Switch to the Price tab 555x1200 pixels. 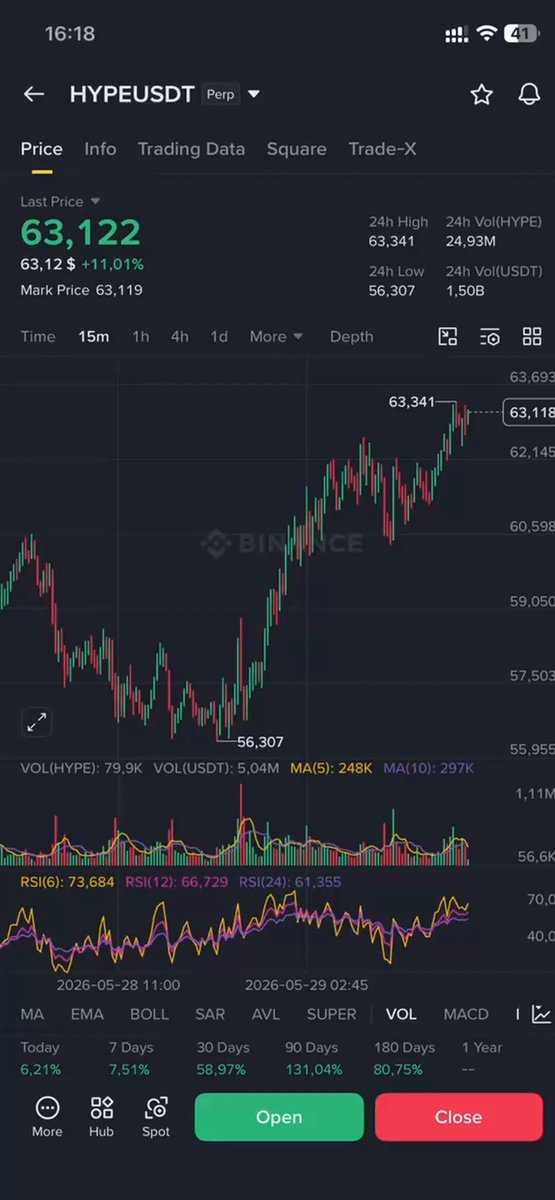42,149
